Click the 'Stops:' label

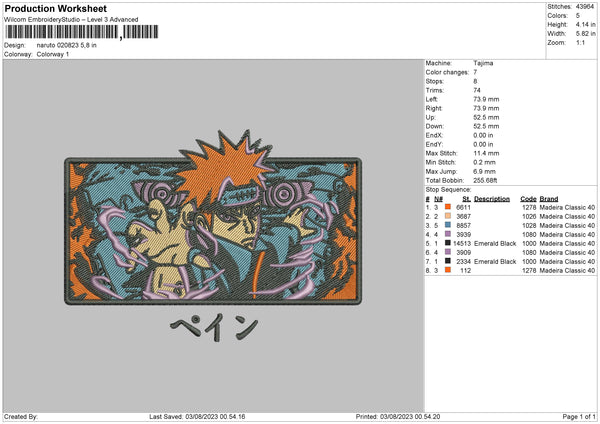click(x=435, y=81)
